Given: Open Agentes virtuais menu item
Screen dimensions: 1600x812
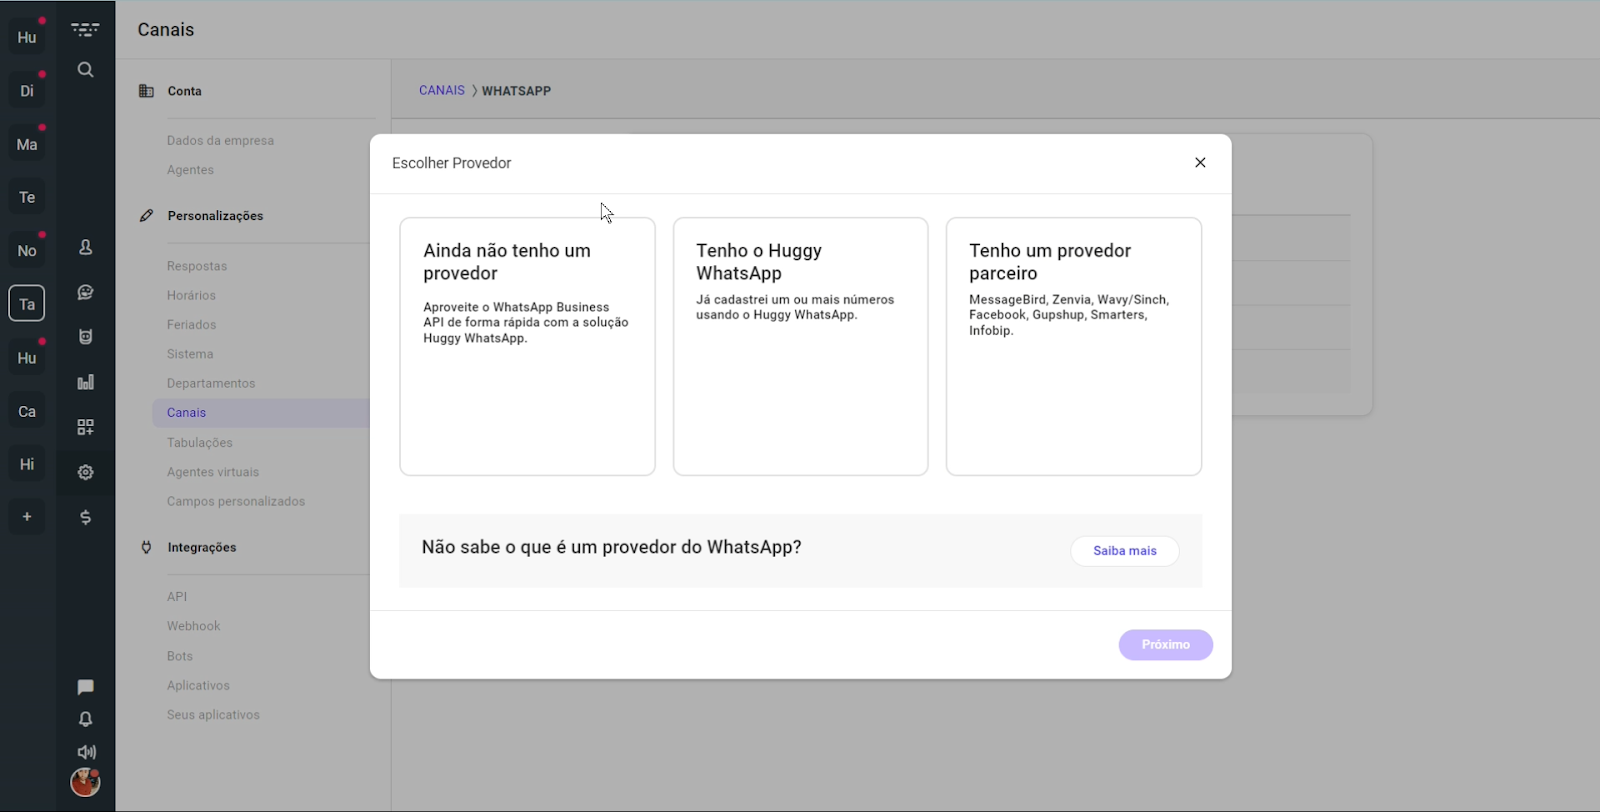Looking at the screenshot, I should (x=213, y=472).
